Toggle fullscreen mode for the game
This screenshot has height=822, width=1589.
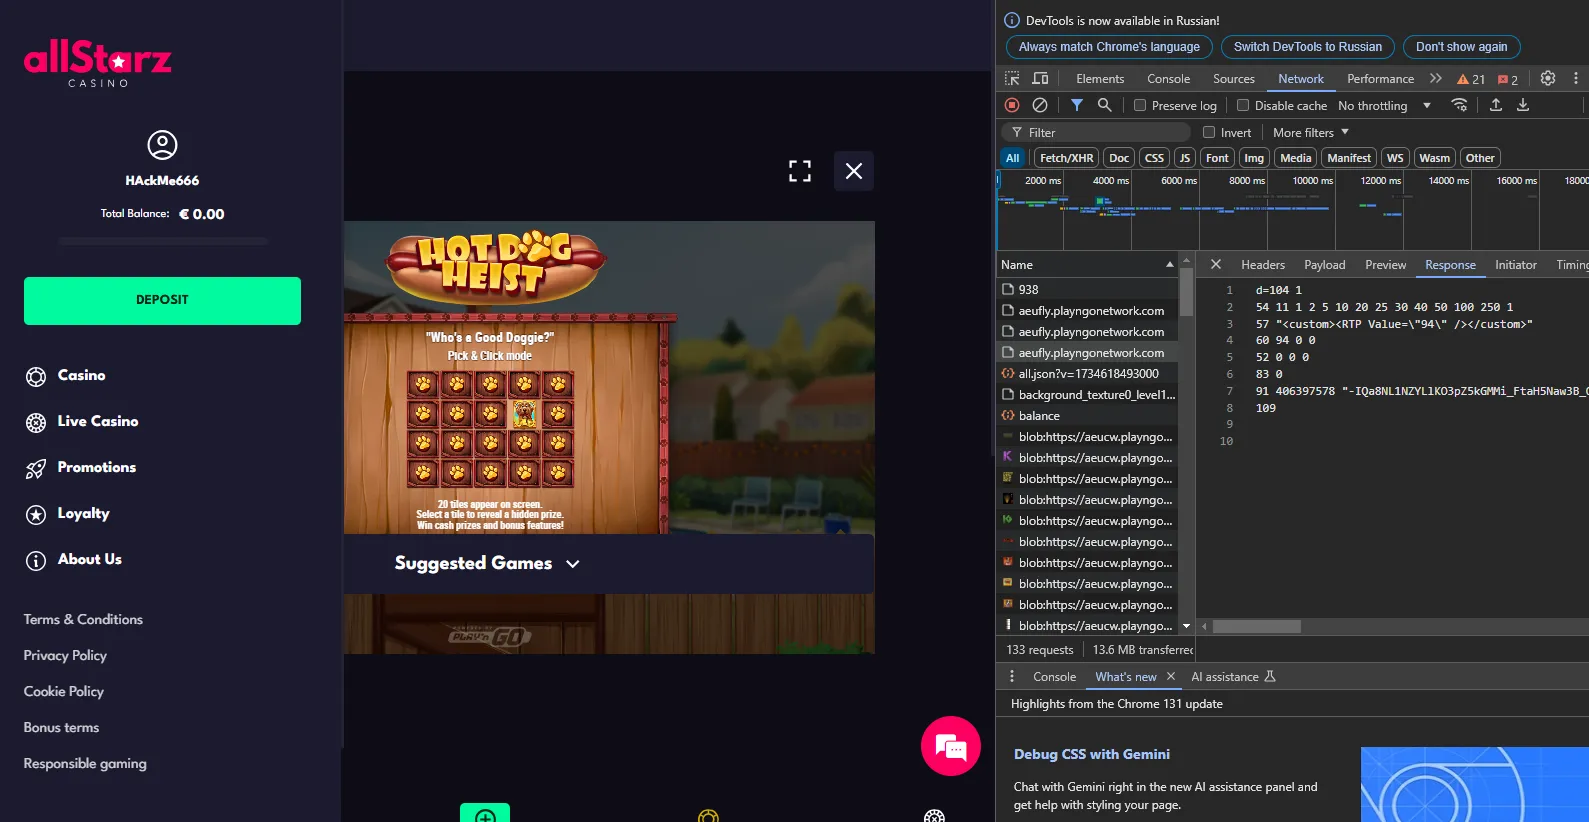click(800, 171)
